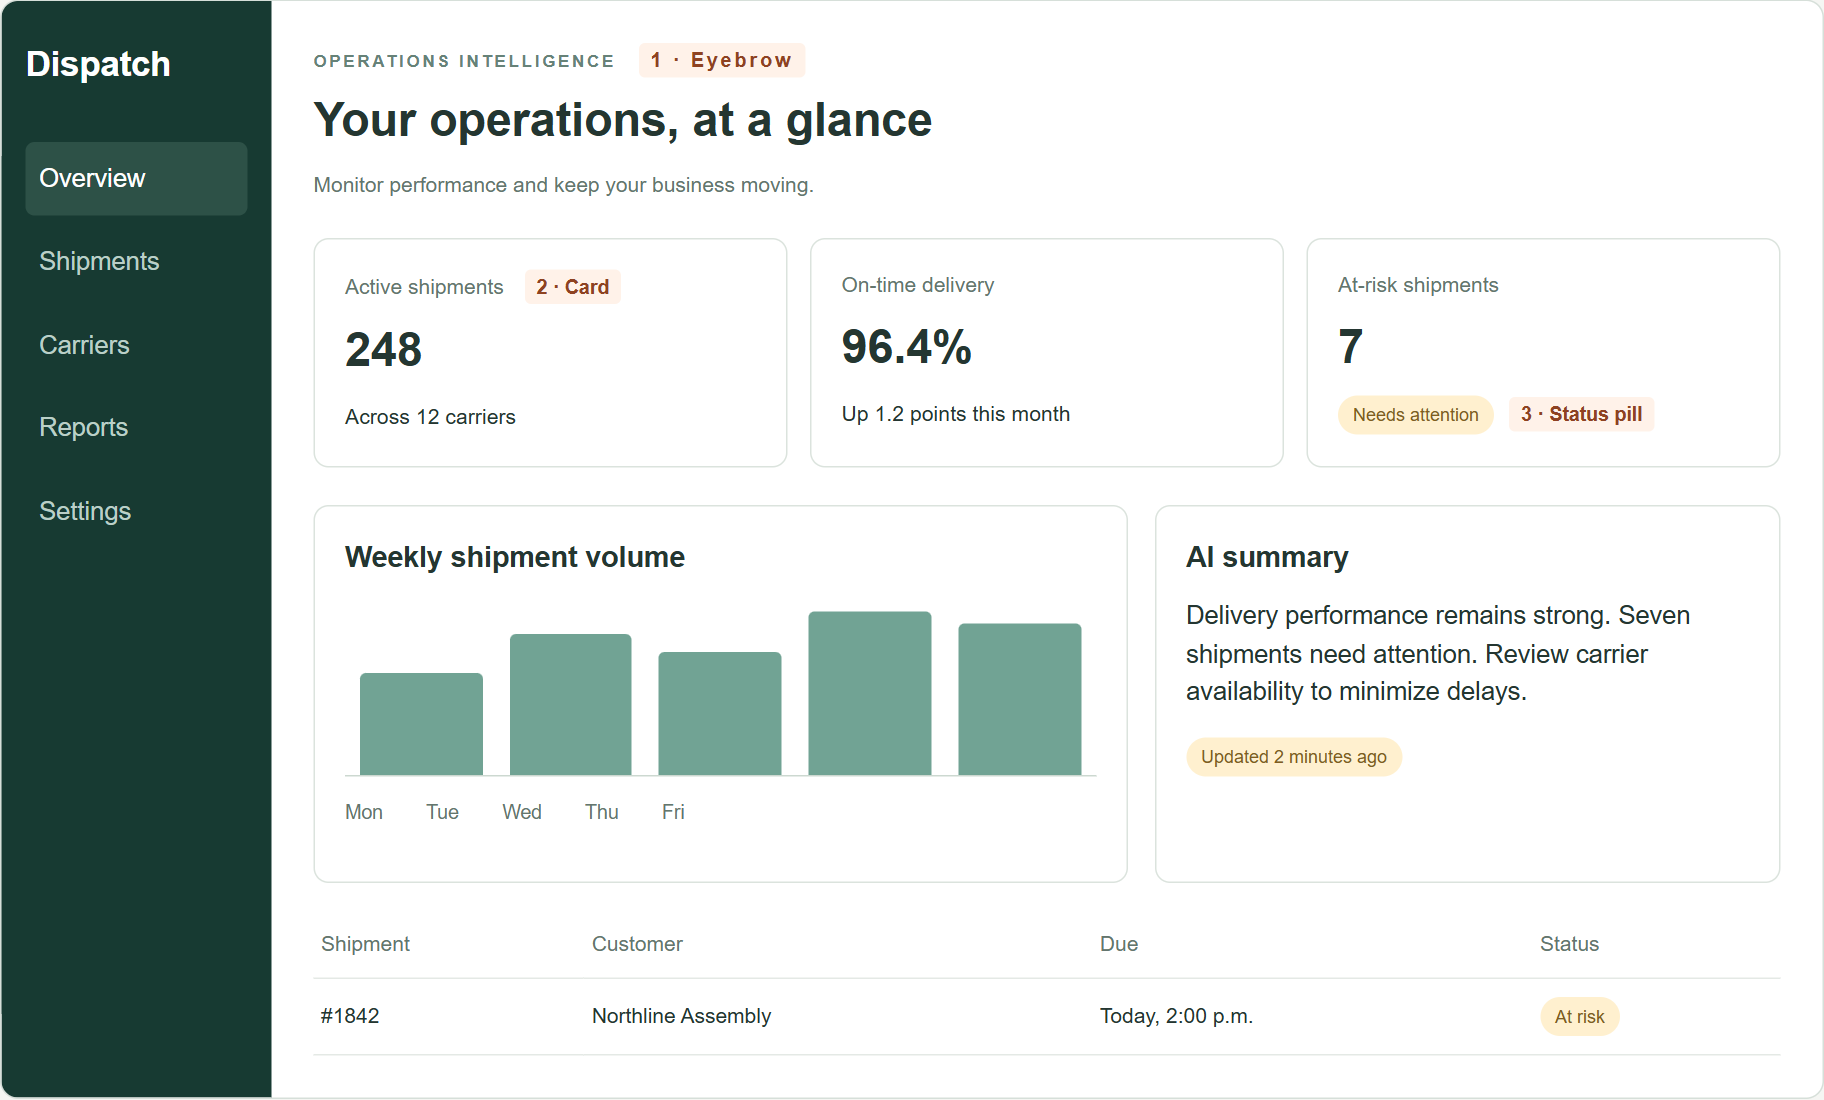Click the tallest bar in weekly chart
The image size is (1824, 1100).
pyautogui.click(x=870, y=693)
